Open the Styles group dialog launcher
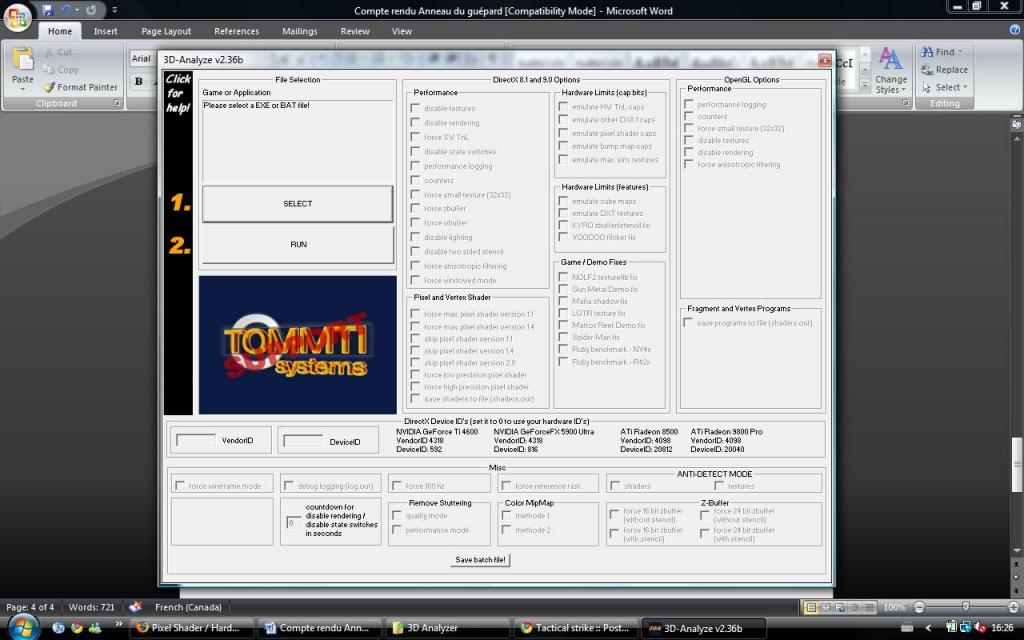The width and height of the screenshot is (1024, 640). pyautogui.click(x=905, y=103)
